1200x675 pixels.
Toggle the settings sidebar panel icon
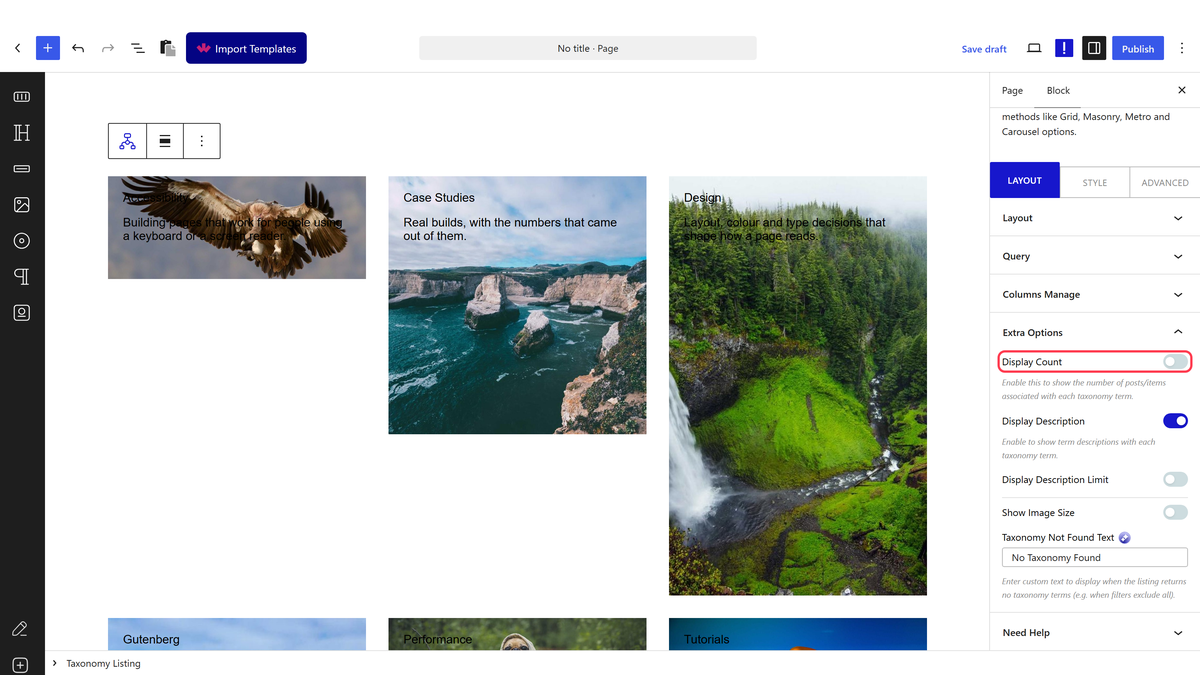tap(1094, 48)
